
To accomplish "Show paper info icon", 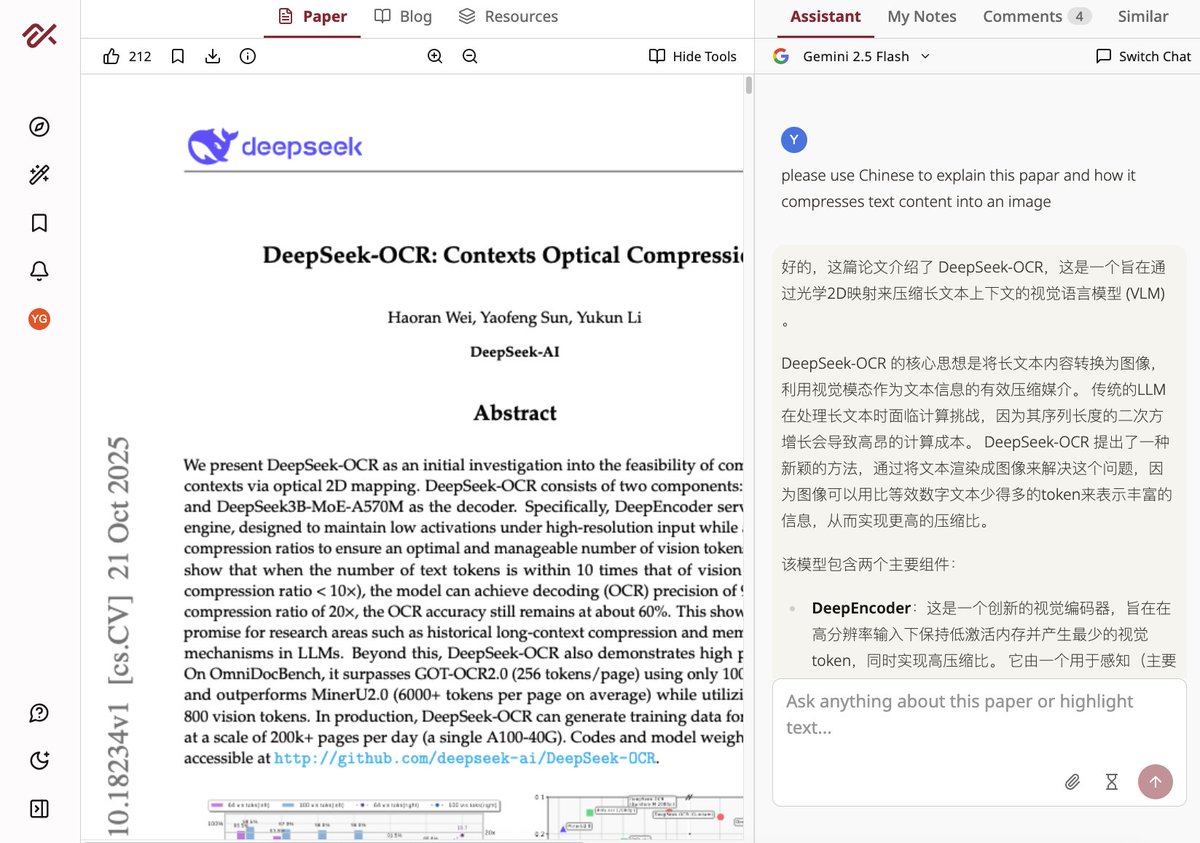I will pos(248,57).
